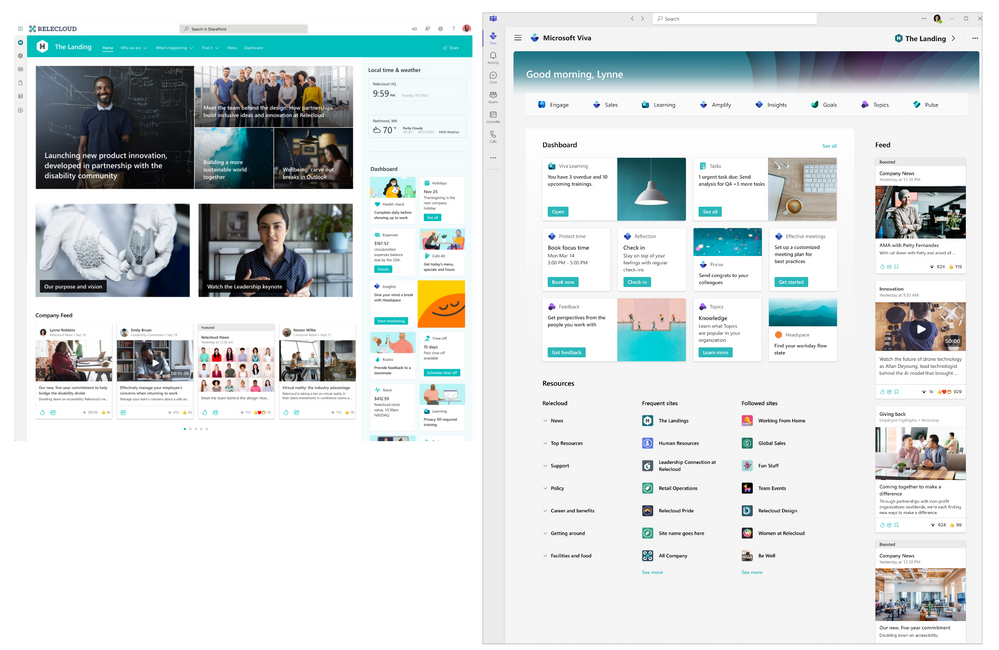This screenshot has height=650, width=999.
Task: Select the Engage icon in Viva navigation
Action: [x=541, y=105]
